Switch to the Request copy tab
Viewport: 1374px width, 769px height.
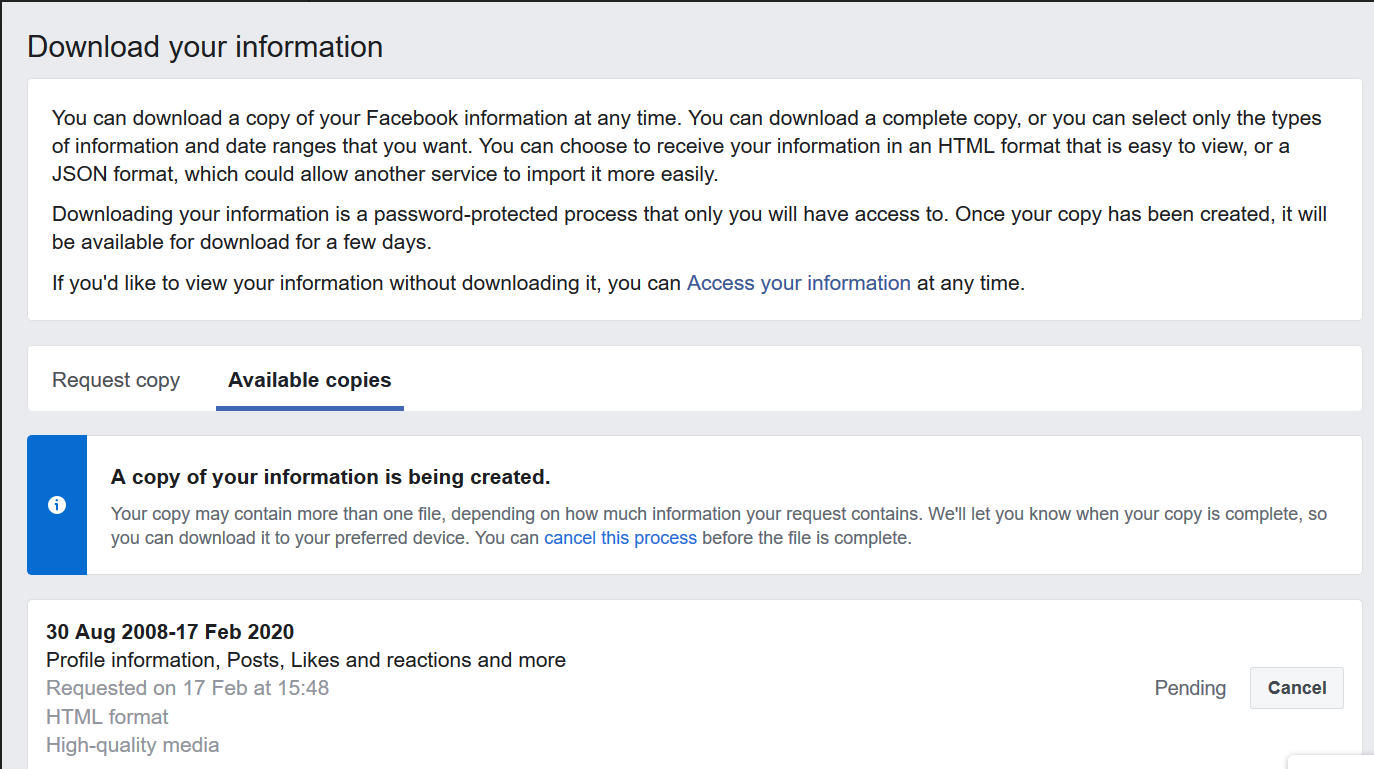coord(116,380)
